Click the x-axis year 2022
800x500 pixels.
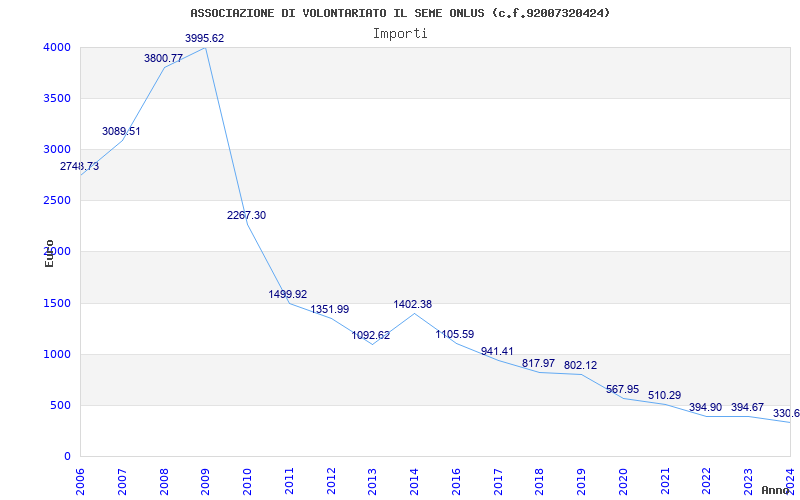click(x=707, y=482)
